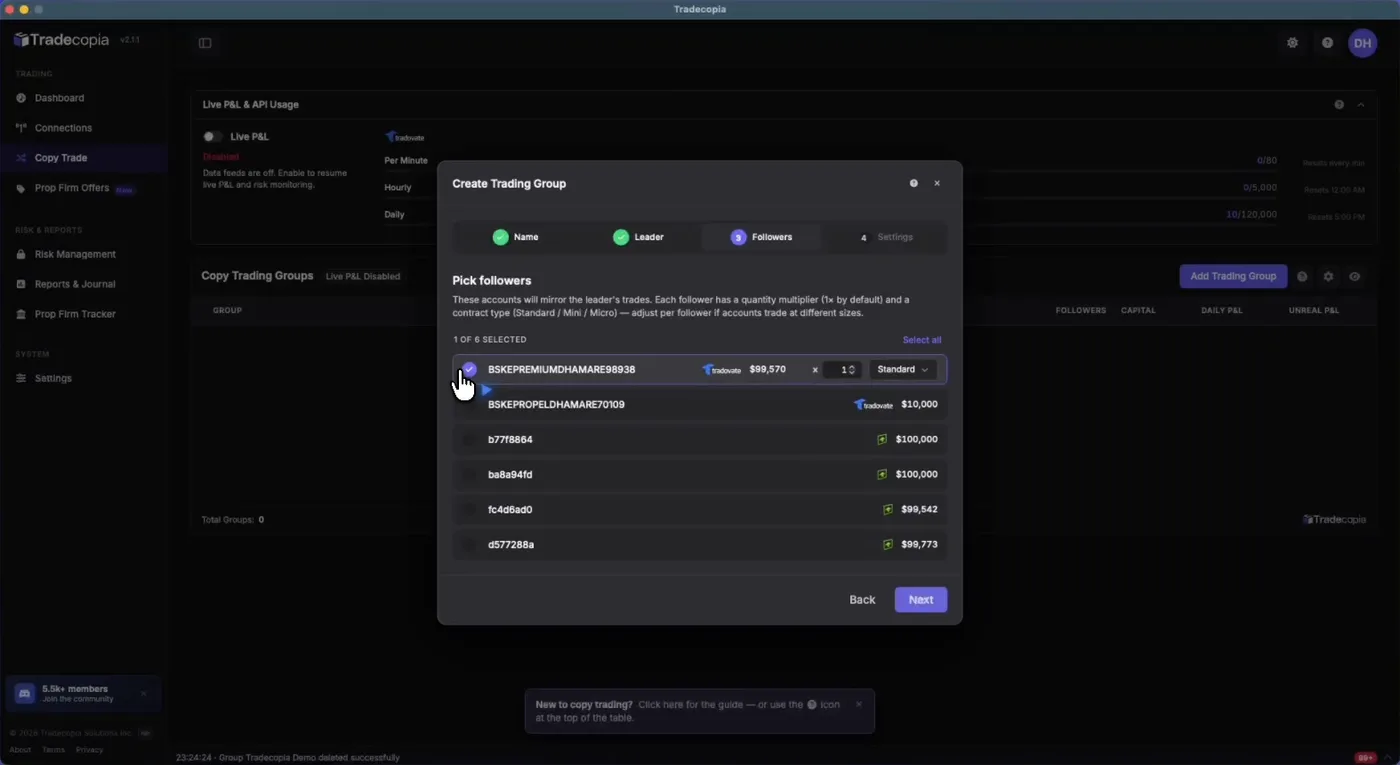Viewport: 1400px width, 765px height.
Task: Click help icon in Live P&L panel
Action: coord(1339,105)
